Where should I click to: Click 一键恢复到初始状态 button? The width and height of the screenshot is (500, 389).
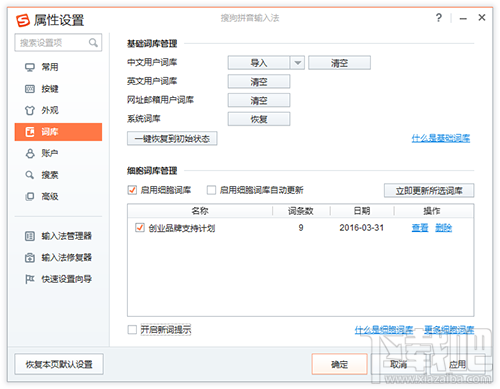point(172,138)
